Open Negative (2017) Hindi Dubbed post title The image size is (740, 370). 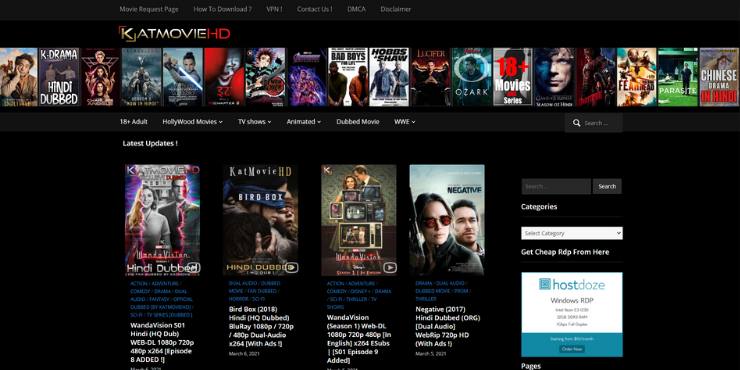coord(448,326)
